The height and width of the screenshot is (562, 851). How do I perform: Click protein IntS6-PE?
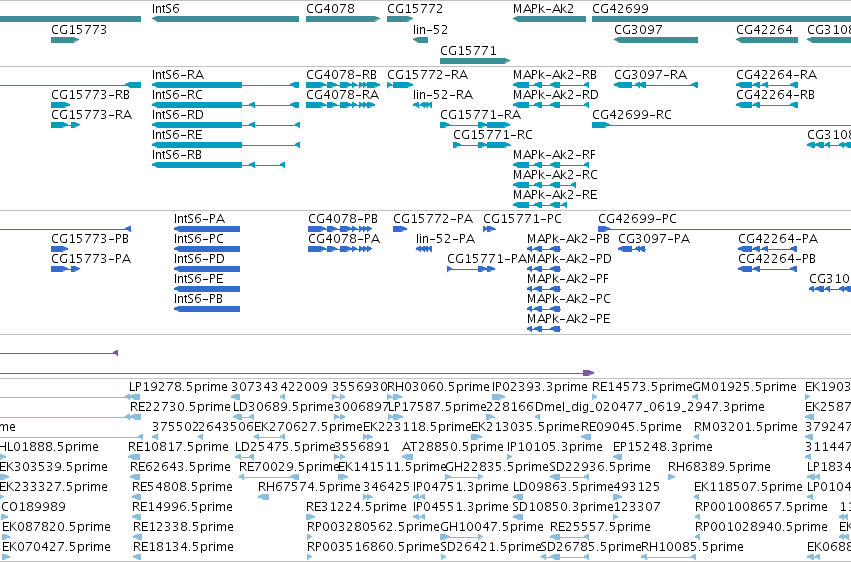(207, 289)
